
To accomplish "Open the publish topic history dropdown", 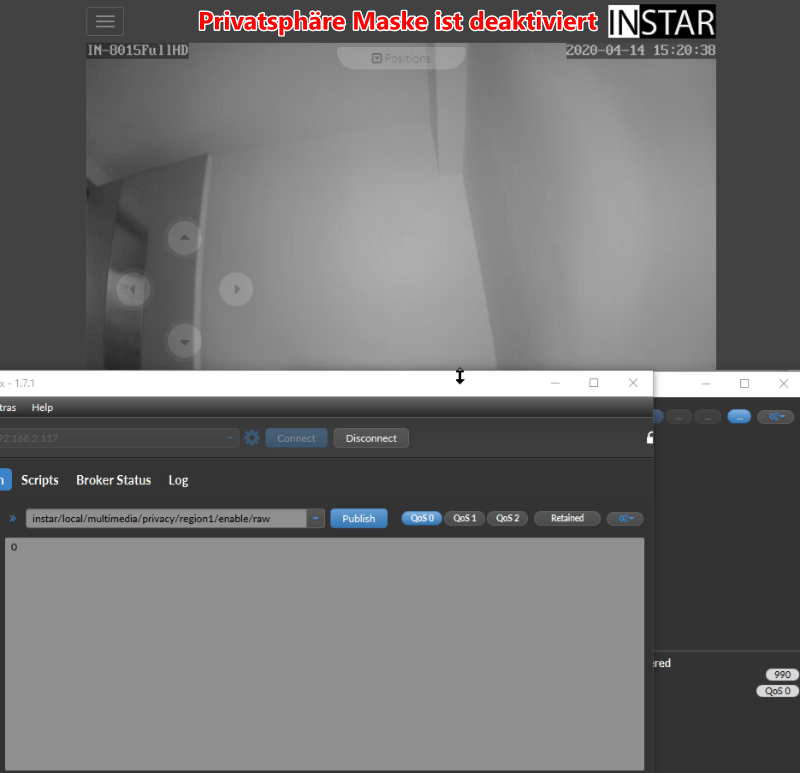I will [x=317, y=518].
